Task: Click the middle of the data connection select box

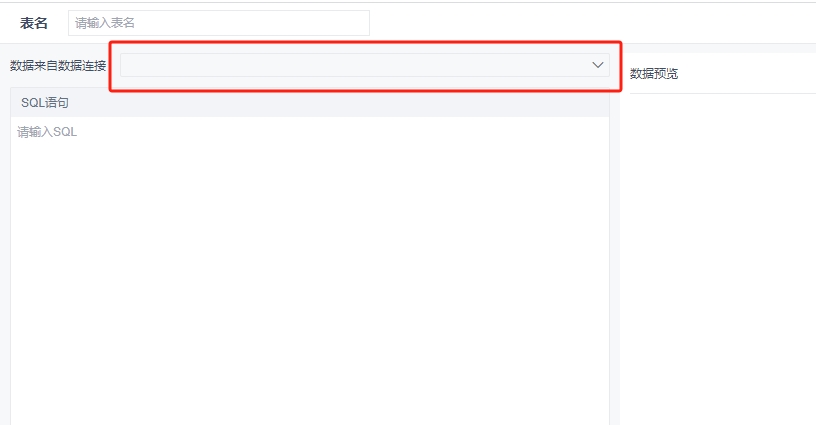Action: pos(365,65)
